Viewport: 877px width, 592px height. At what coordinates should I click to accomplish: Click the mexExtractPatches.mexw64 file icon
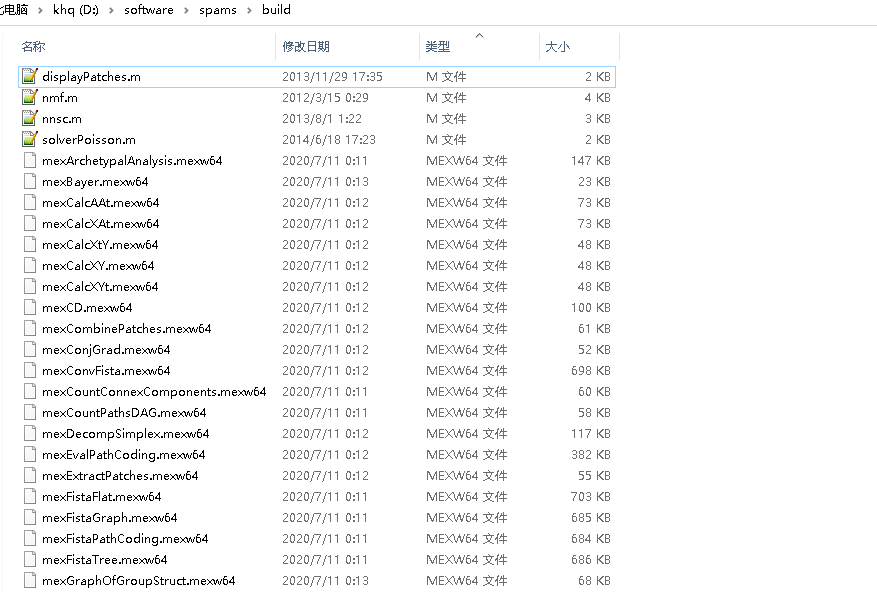coord(30,475)
